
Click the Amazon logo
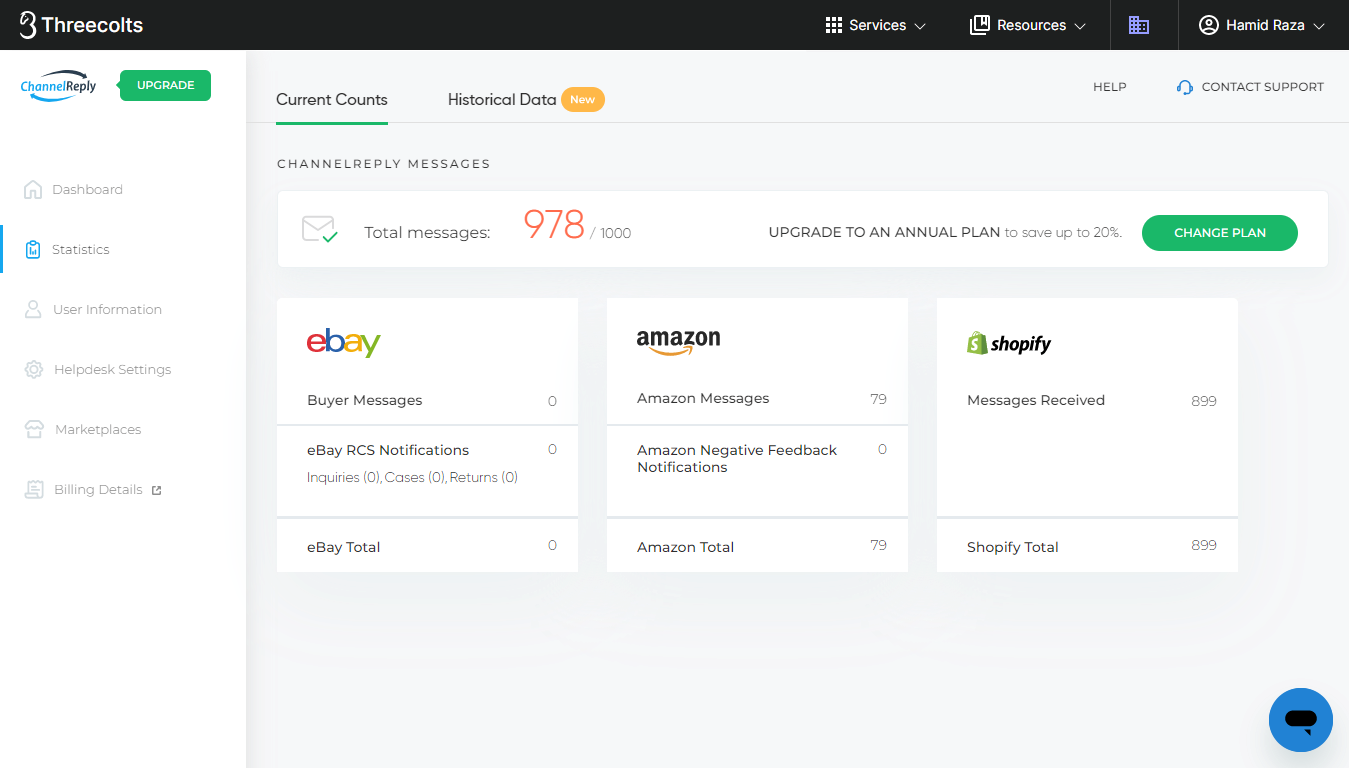pyautogui.click(x=678, y=342)
